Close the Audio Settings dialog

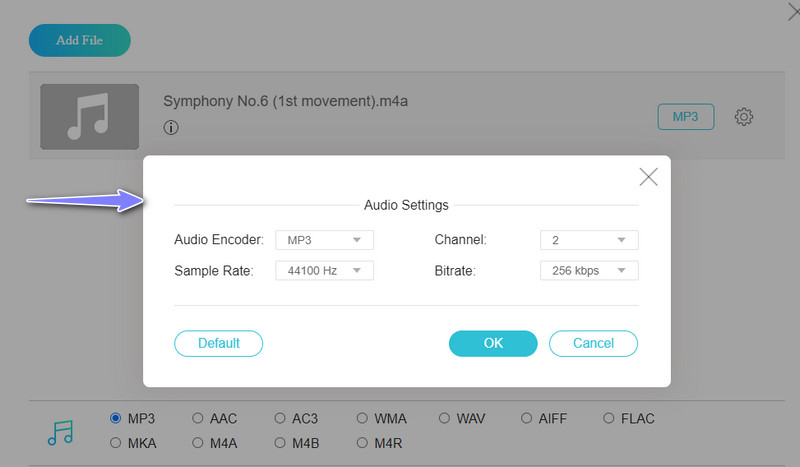click(x=648, y=177)
